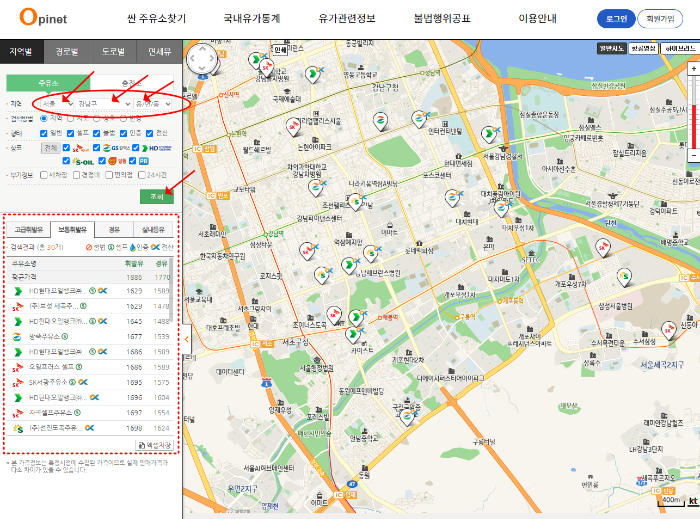Open the 고급휘발유 price tab
700x519 pixels.
point(29,229)
